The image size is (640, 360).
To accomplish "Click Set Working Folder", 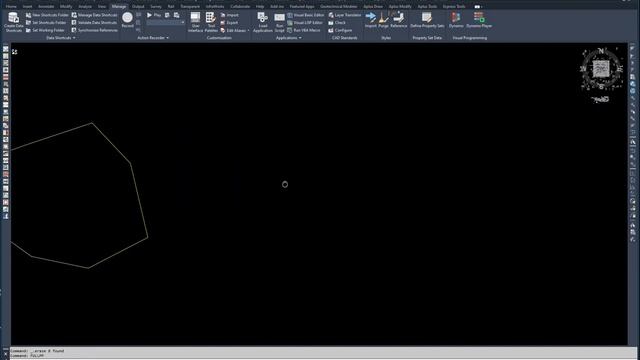I will 45,30.
